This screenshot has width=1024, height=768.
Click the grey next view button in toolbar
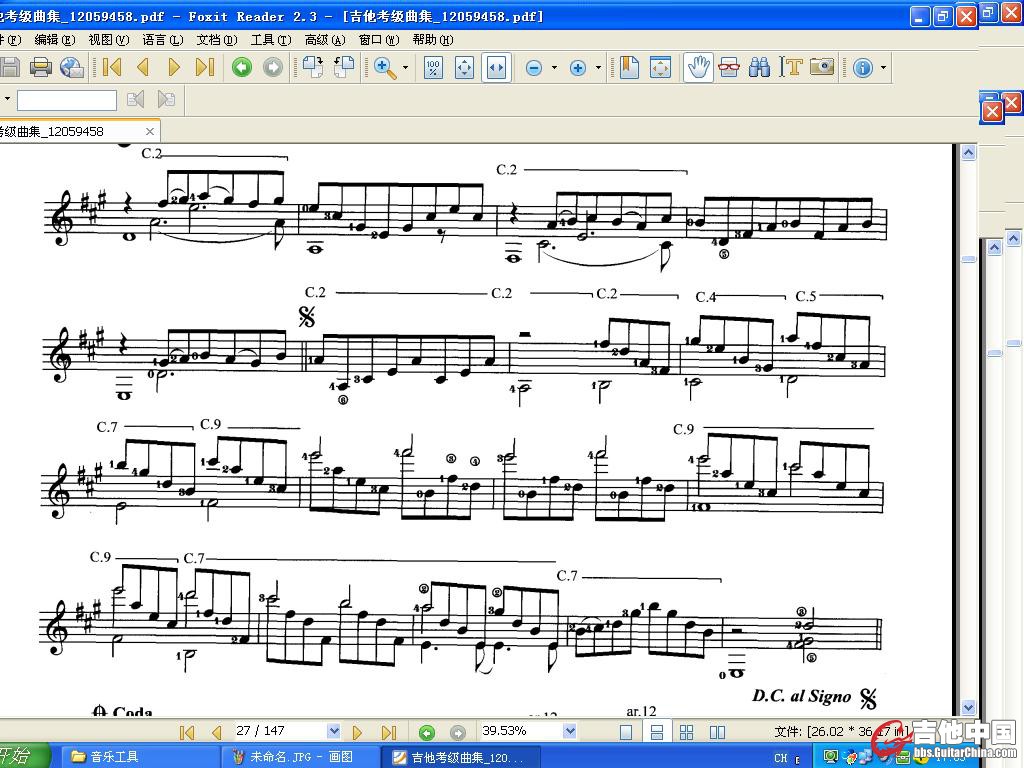point(273,67)
